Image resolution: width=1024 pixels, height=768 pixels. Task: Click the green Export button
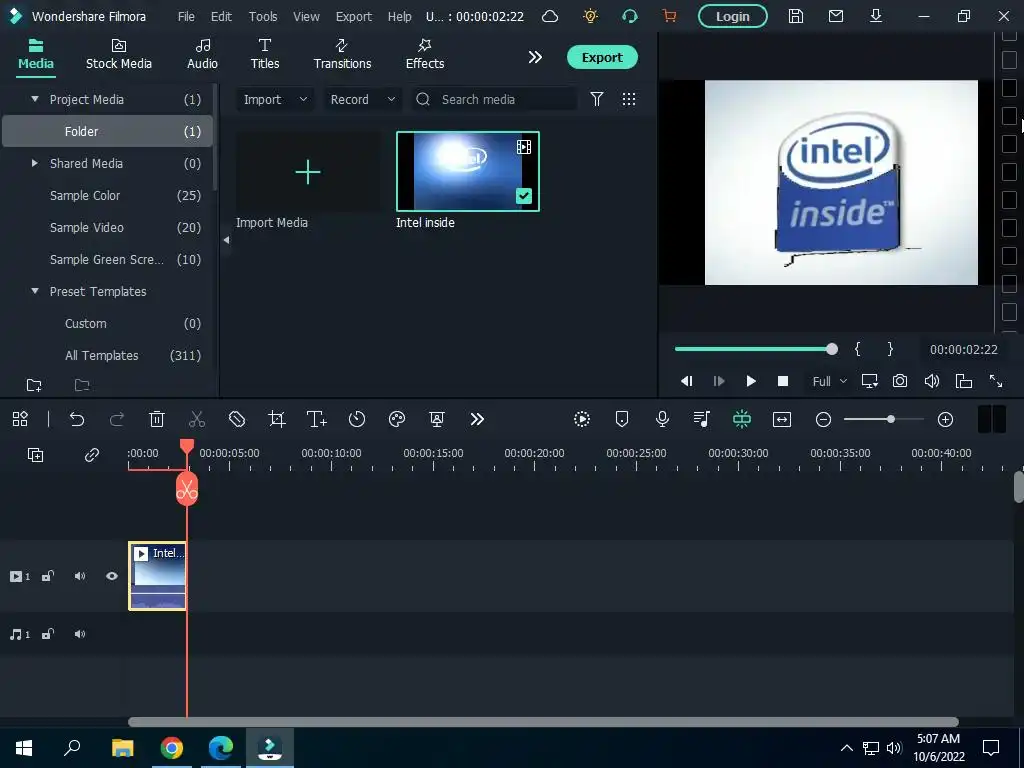pos(602,57)
